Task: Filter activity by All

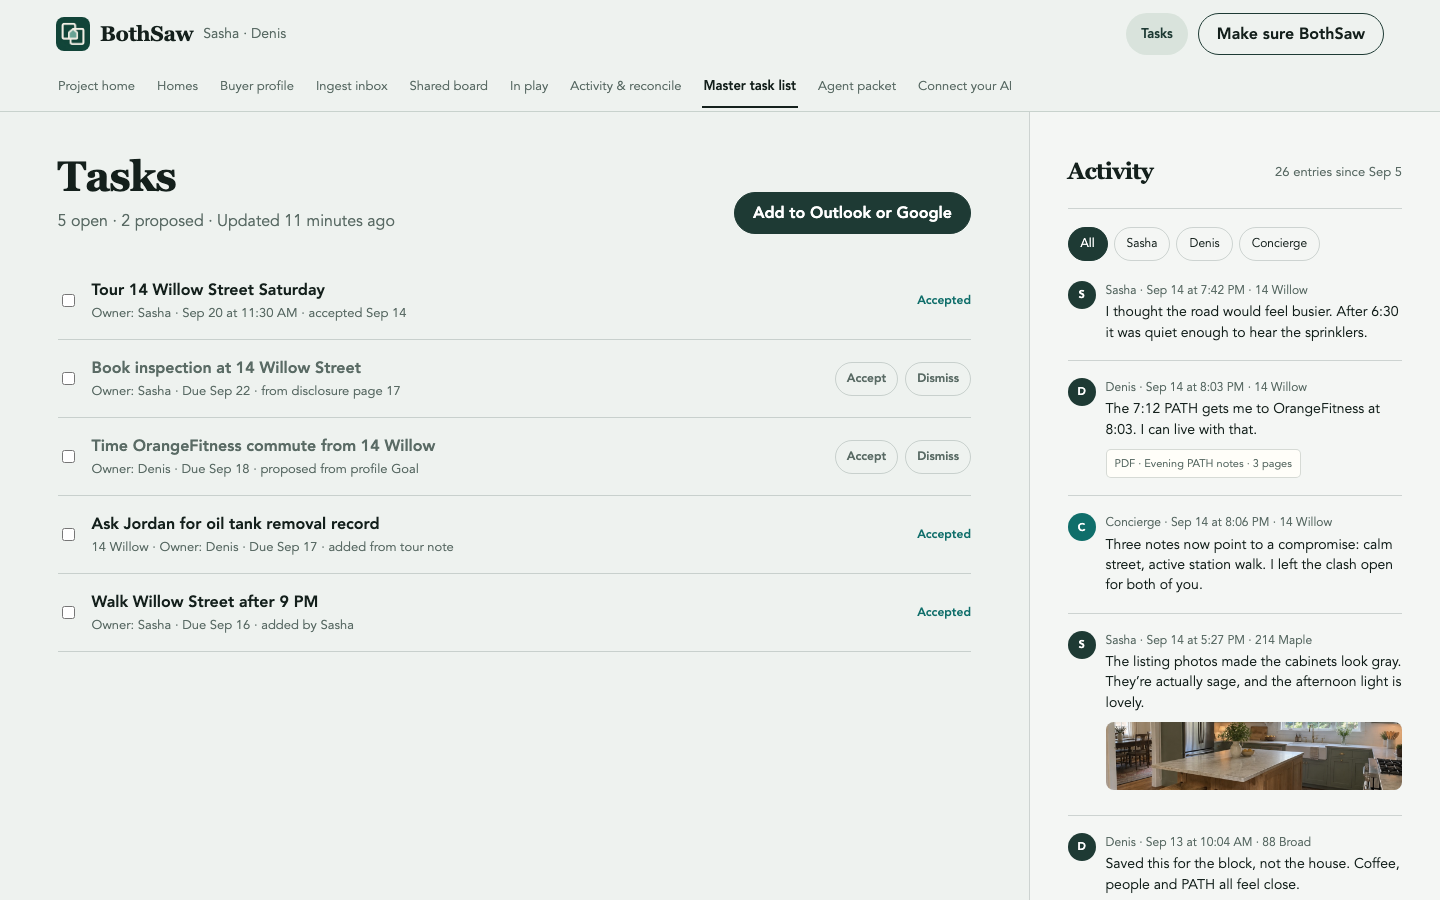Action: (1088, 244)
